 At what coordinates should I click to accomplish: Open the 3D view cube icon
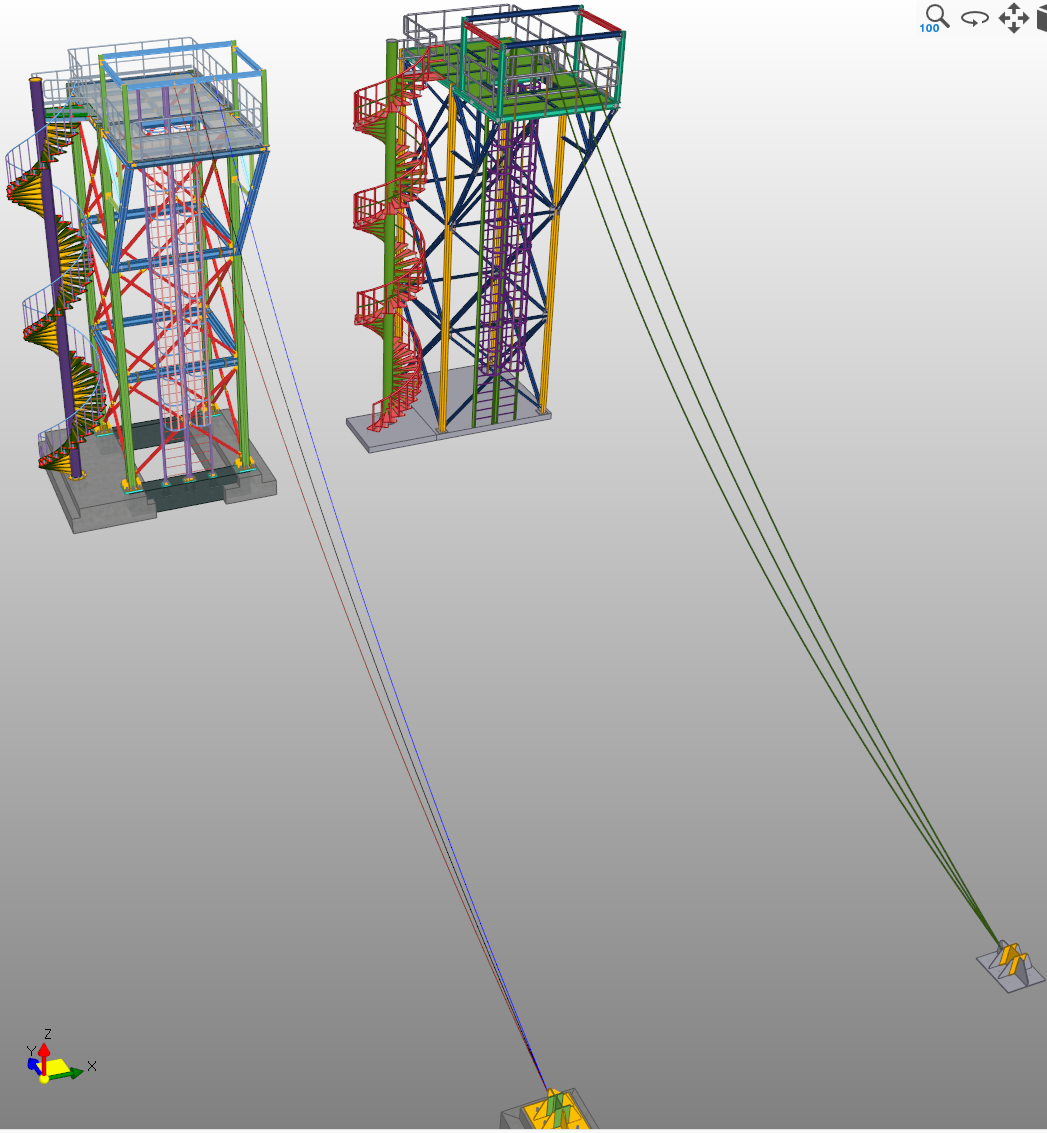(x=1041, y=18)
